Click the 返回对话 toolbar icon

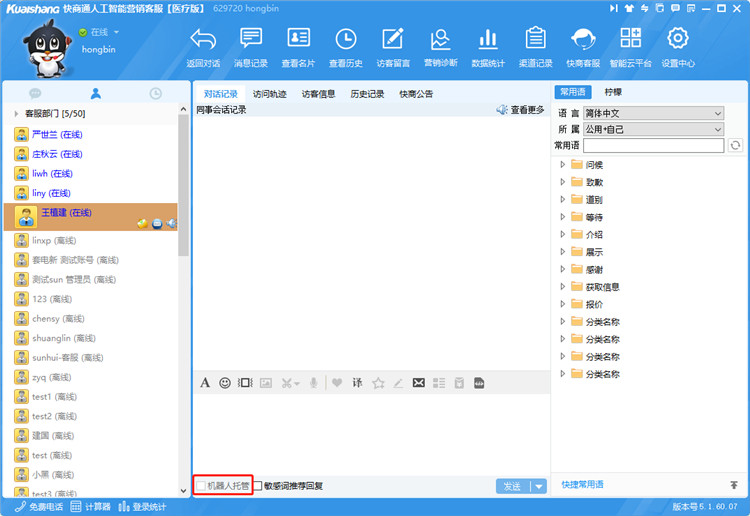[x=203, y=46]
